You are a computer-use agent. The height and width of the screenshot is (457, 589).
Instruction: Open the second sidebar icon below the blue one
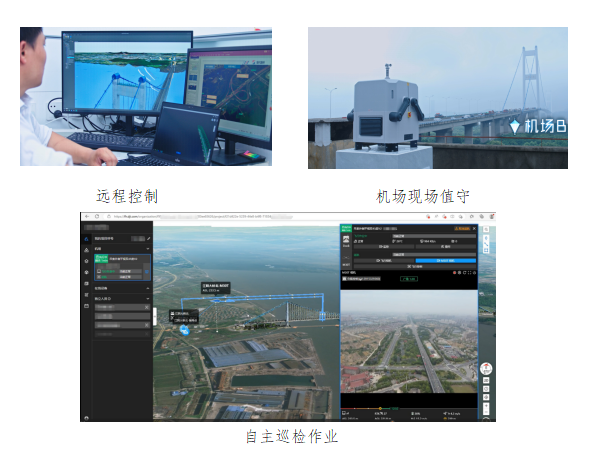click(86, 250)
